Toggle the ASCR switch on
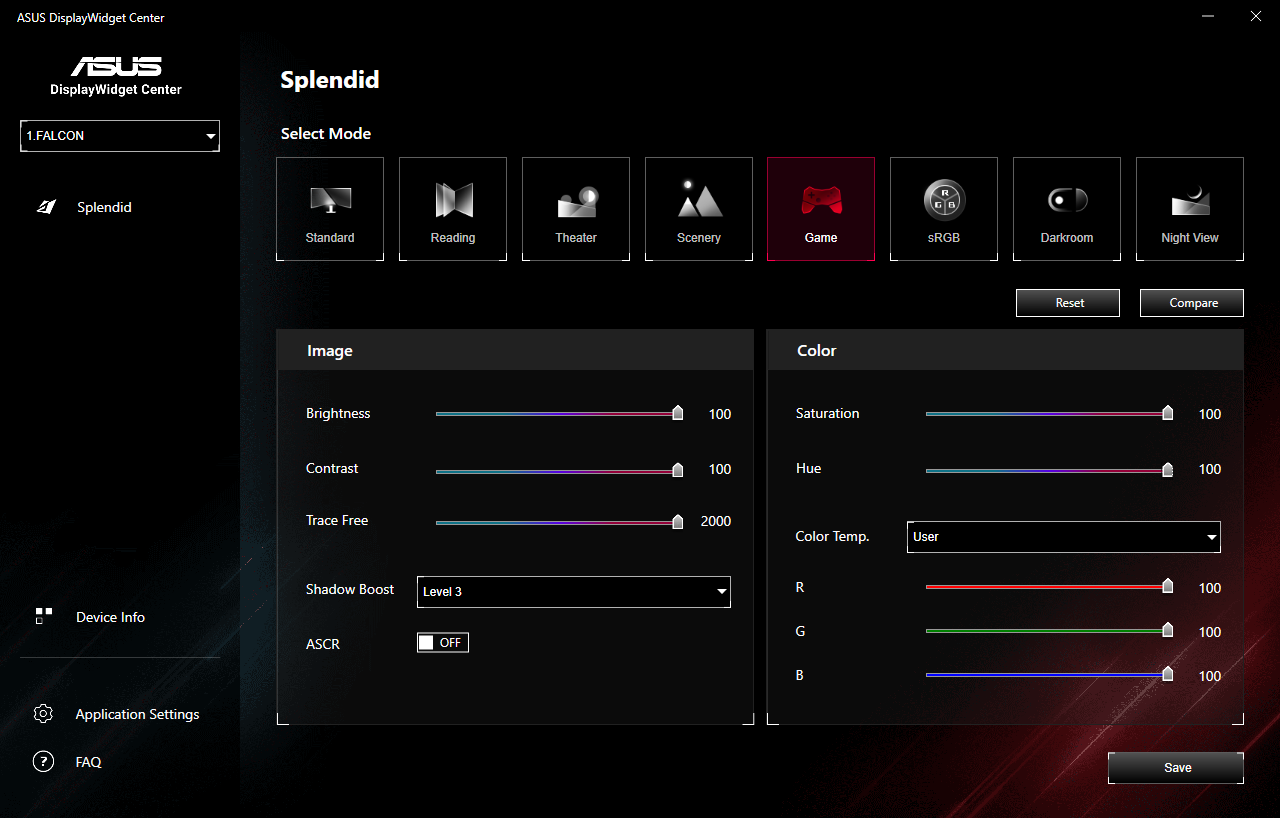 point(442,642)
